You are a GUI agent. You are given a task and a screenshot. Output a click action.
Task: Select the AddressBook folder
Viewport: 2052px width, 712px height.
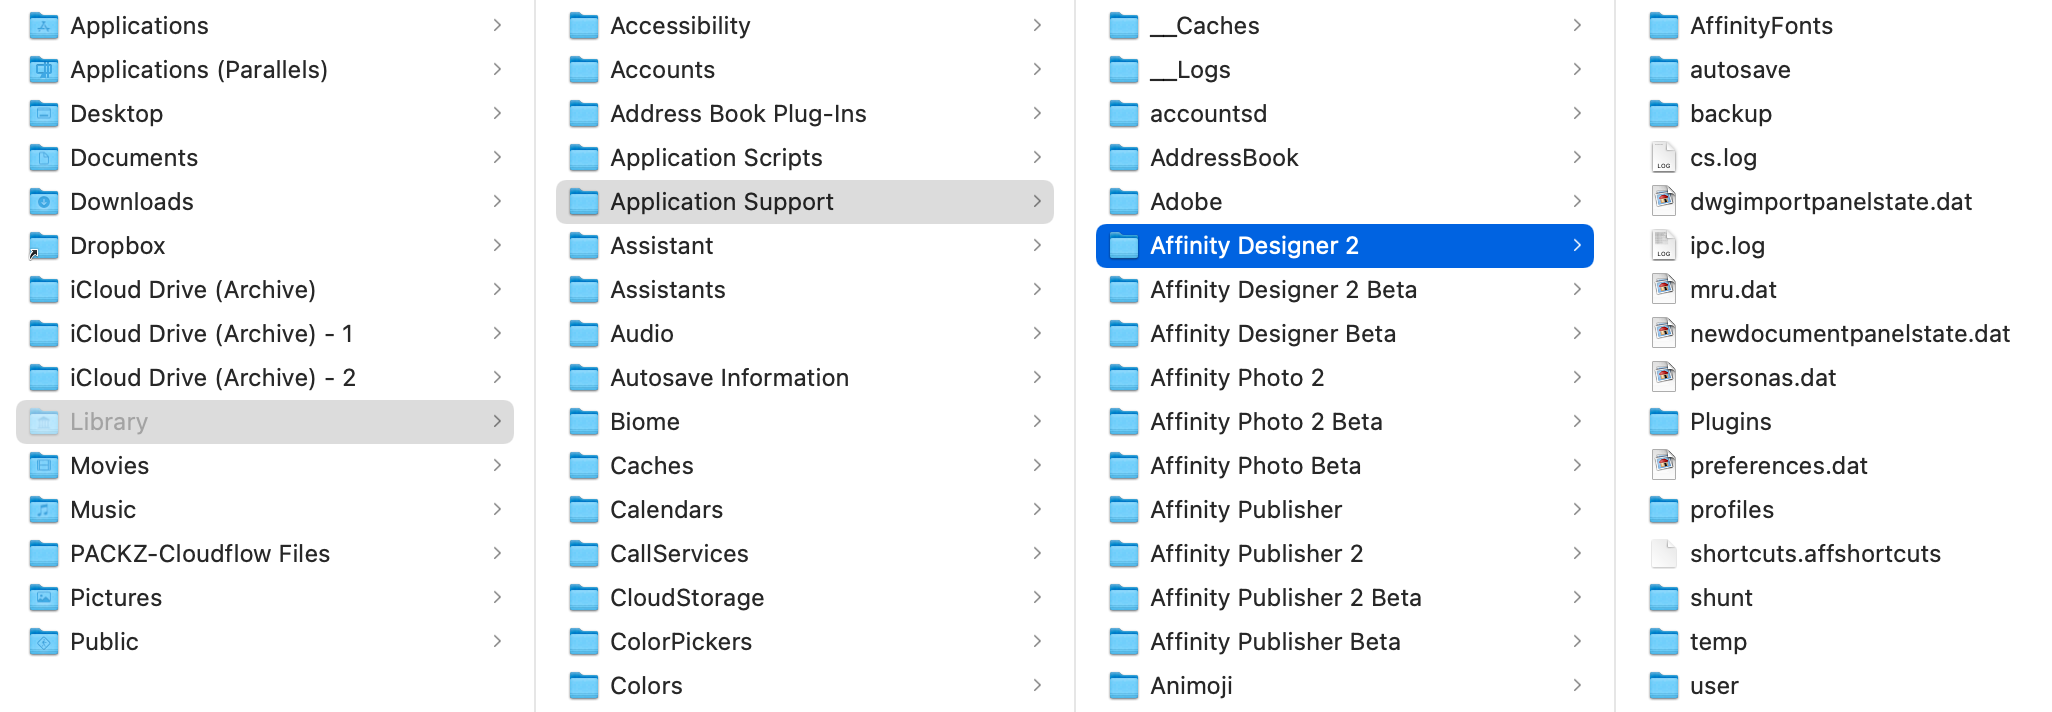click(x=1345, y=158)
